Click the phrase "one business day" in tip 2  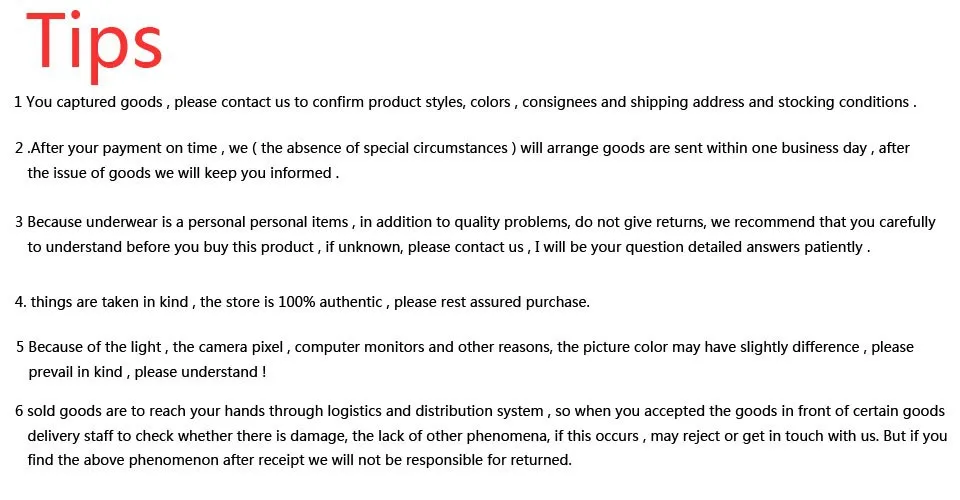811,148
